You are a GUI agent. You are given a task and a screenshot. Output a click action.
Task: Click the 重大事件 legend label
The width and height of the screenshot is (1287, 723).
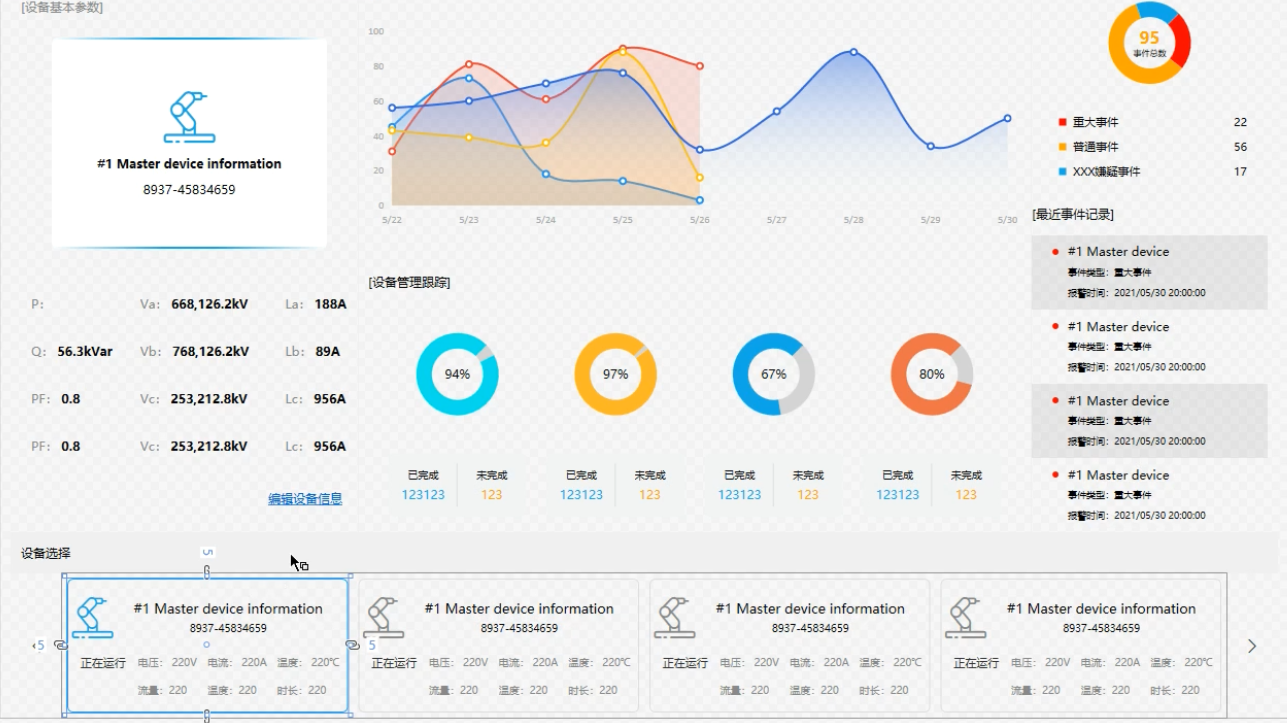[1095, 122]
